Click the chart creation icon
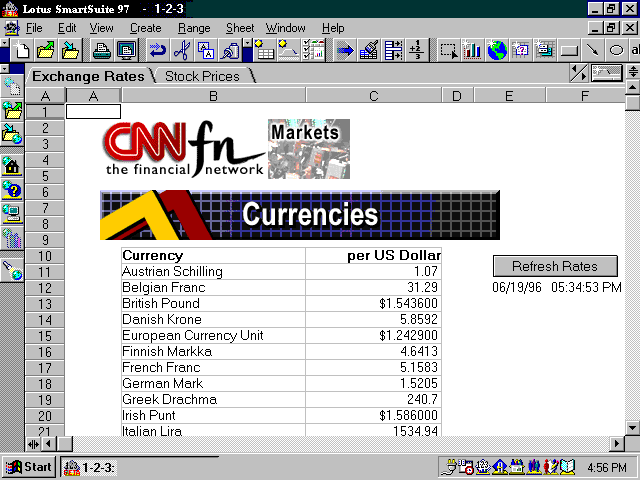The height and width of the screenshot is (480, 640). click(x=471, y=49)
